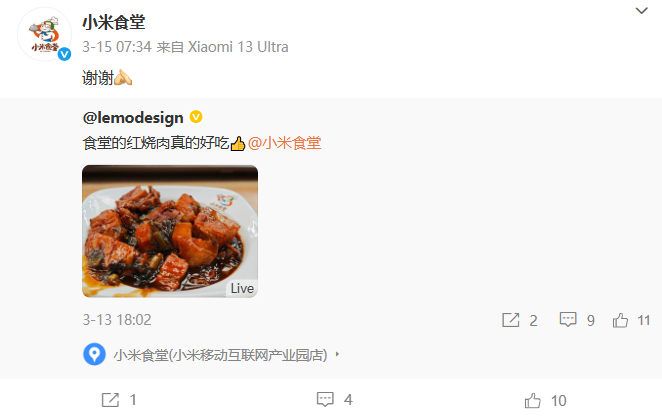Open location 小米食堂(小米移动互联网产业园店)
The image size is (662, 419).
[220, 355]
